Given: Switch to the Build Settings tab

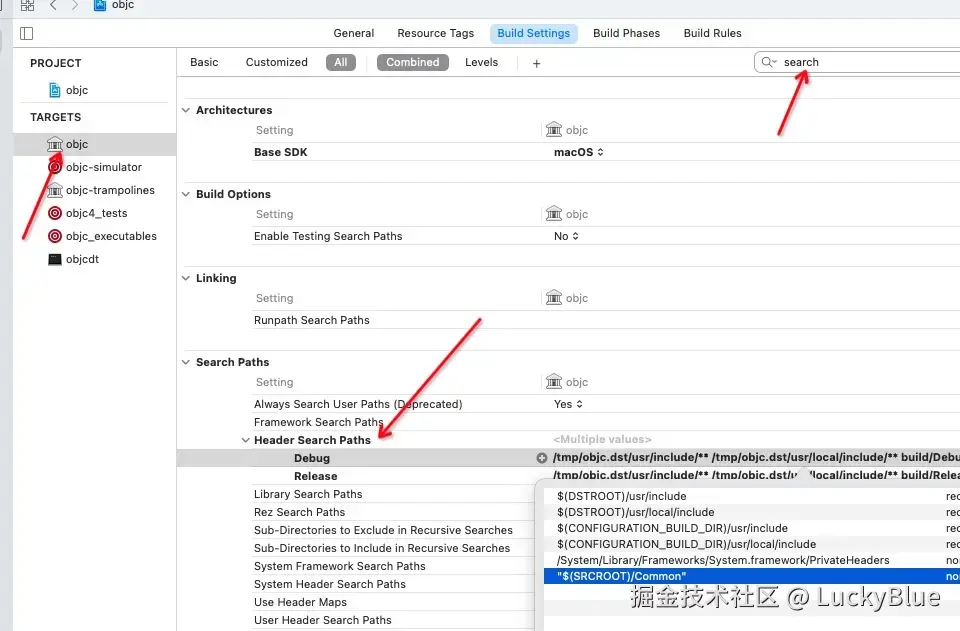Looking at the screenshot, I should (x=533, y=33).
